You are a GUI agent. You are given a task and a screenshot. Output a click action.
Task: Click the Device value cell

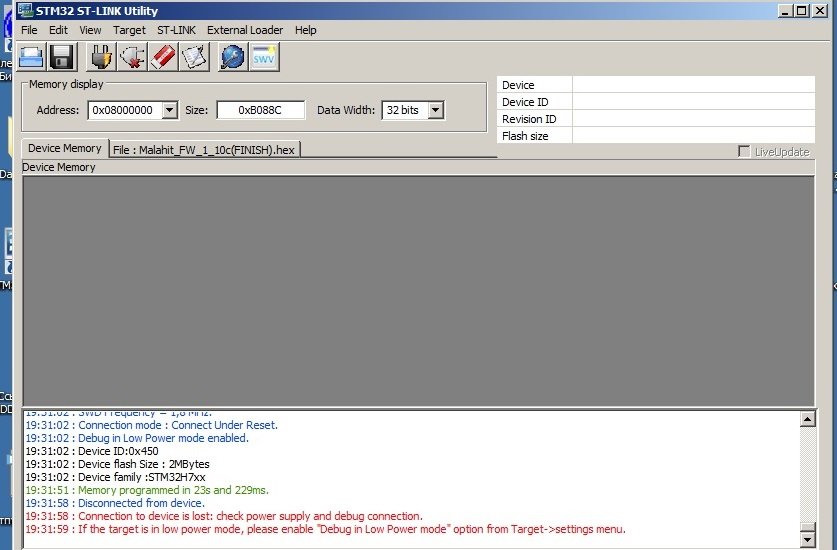point(693,85)
